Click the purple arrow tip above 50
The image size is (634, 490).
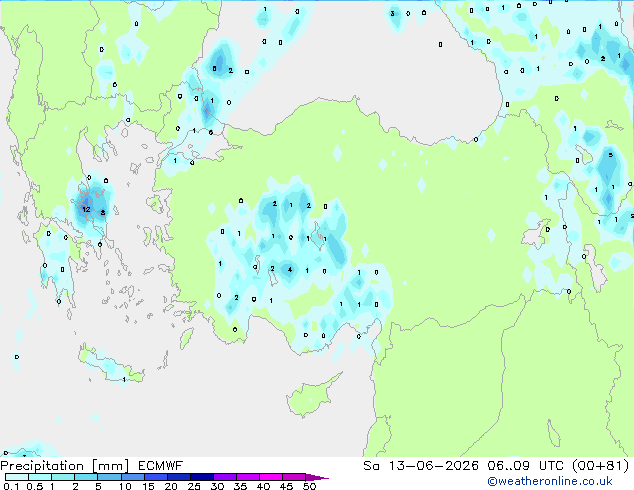click(317, 477)
